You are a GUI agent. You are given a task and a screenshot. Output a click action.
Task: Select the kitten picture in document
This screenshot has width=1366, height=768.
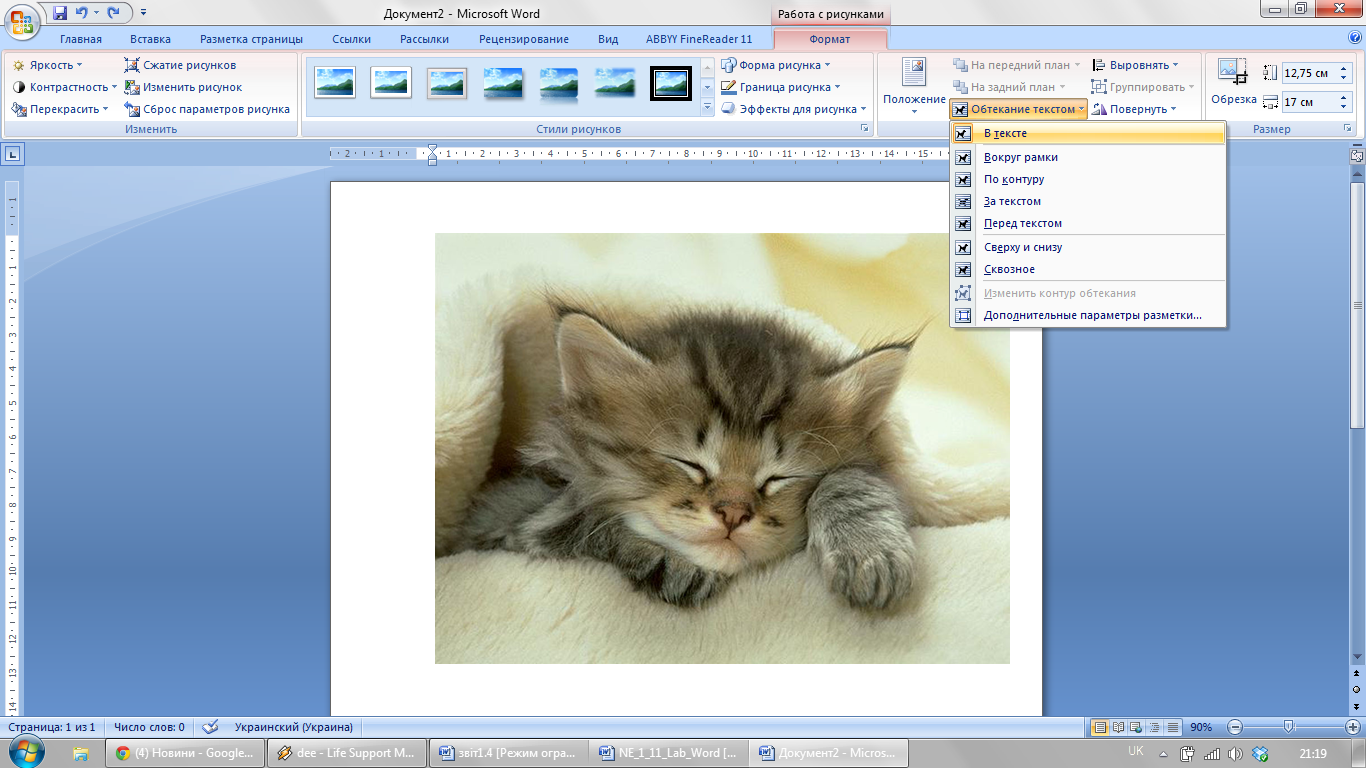(x=722, y=448)
